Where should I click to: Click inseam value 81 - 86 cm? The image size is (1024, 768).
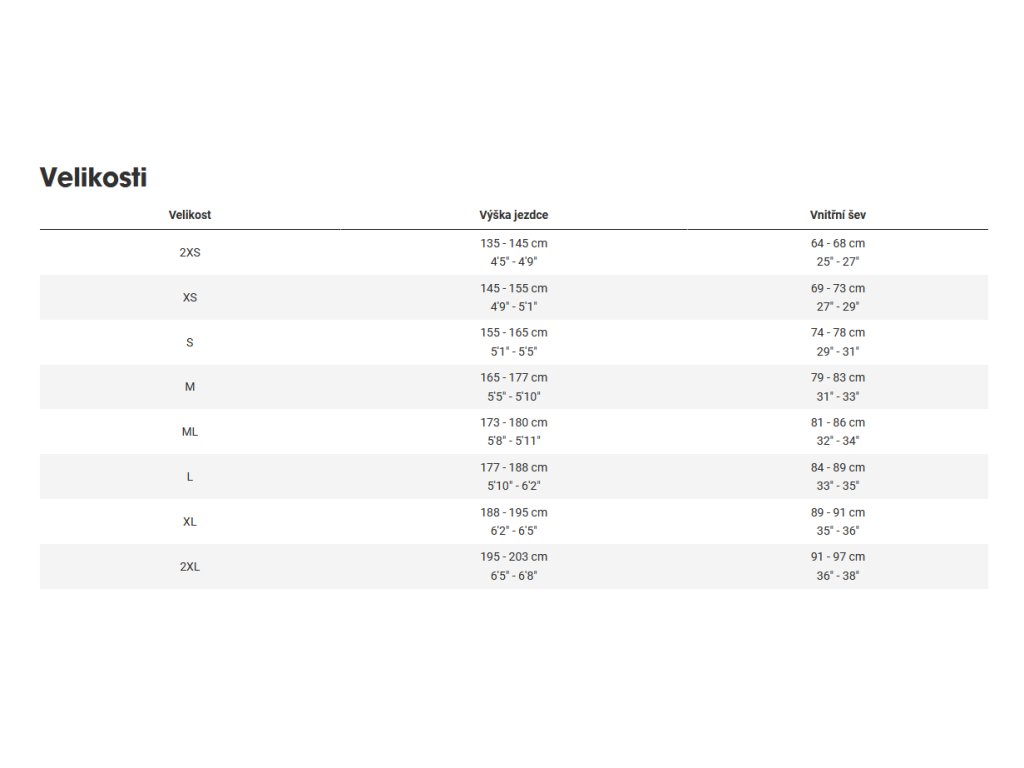click(838, 423)
